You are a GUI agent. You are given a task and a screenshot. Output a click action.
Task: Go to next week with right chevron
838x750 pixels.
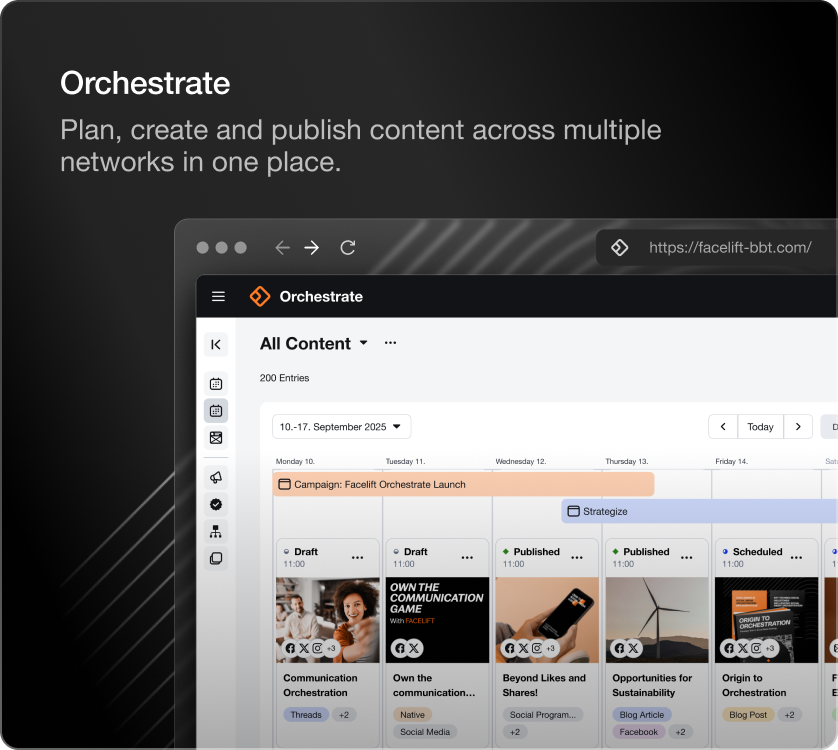point(798,427)
